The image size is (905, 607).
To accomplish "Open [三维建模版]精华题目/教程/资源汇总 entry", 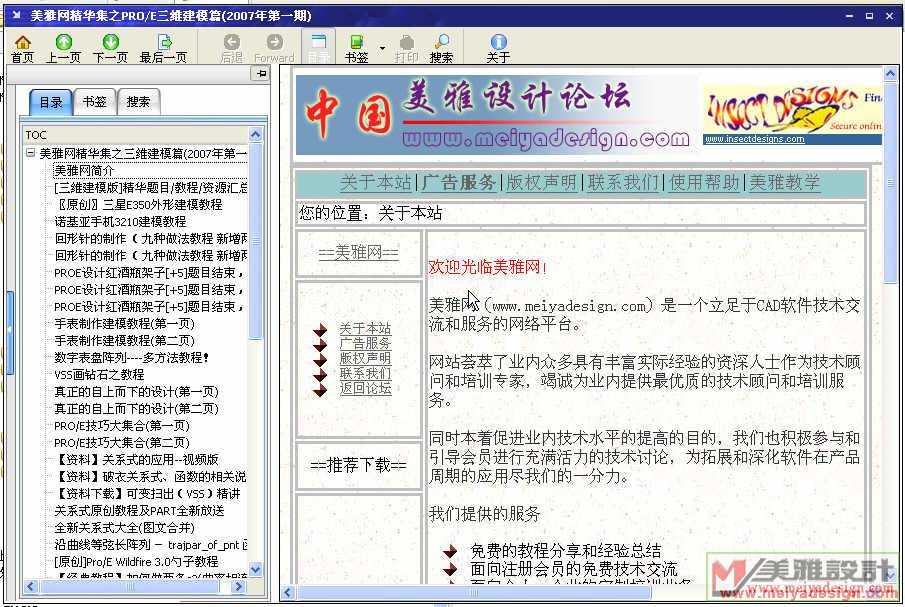I will point(151,187).
